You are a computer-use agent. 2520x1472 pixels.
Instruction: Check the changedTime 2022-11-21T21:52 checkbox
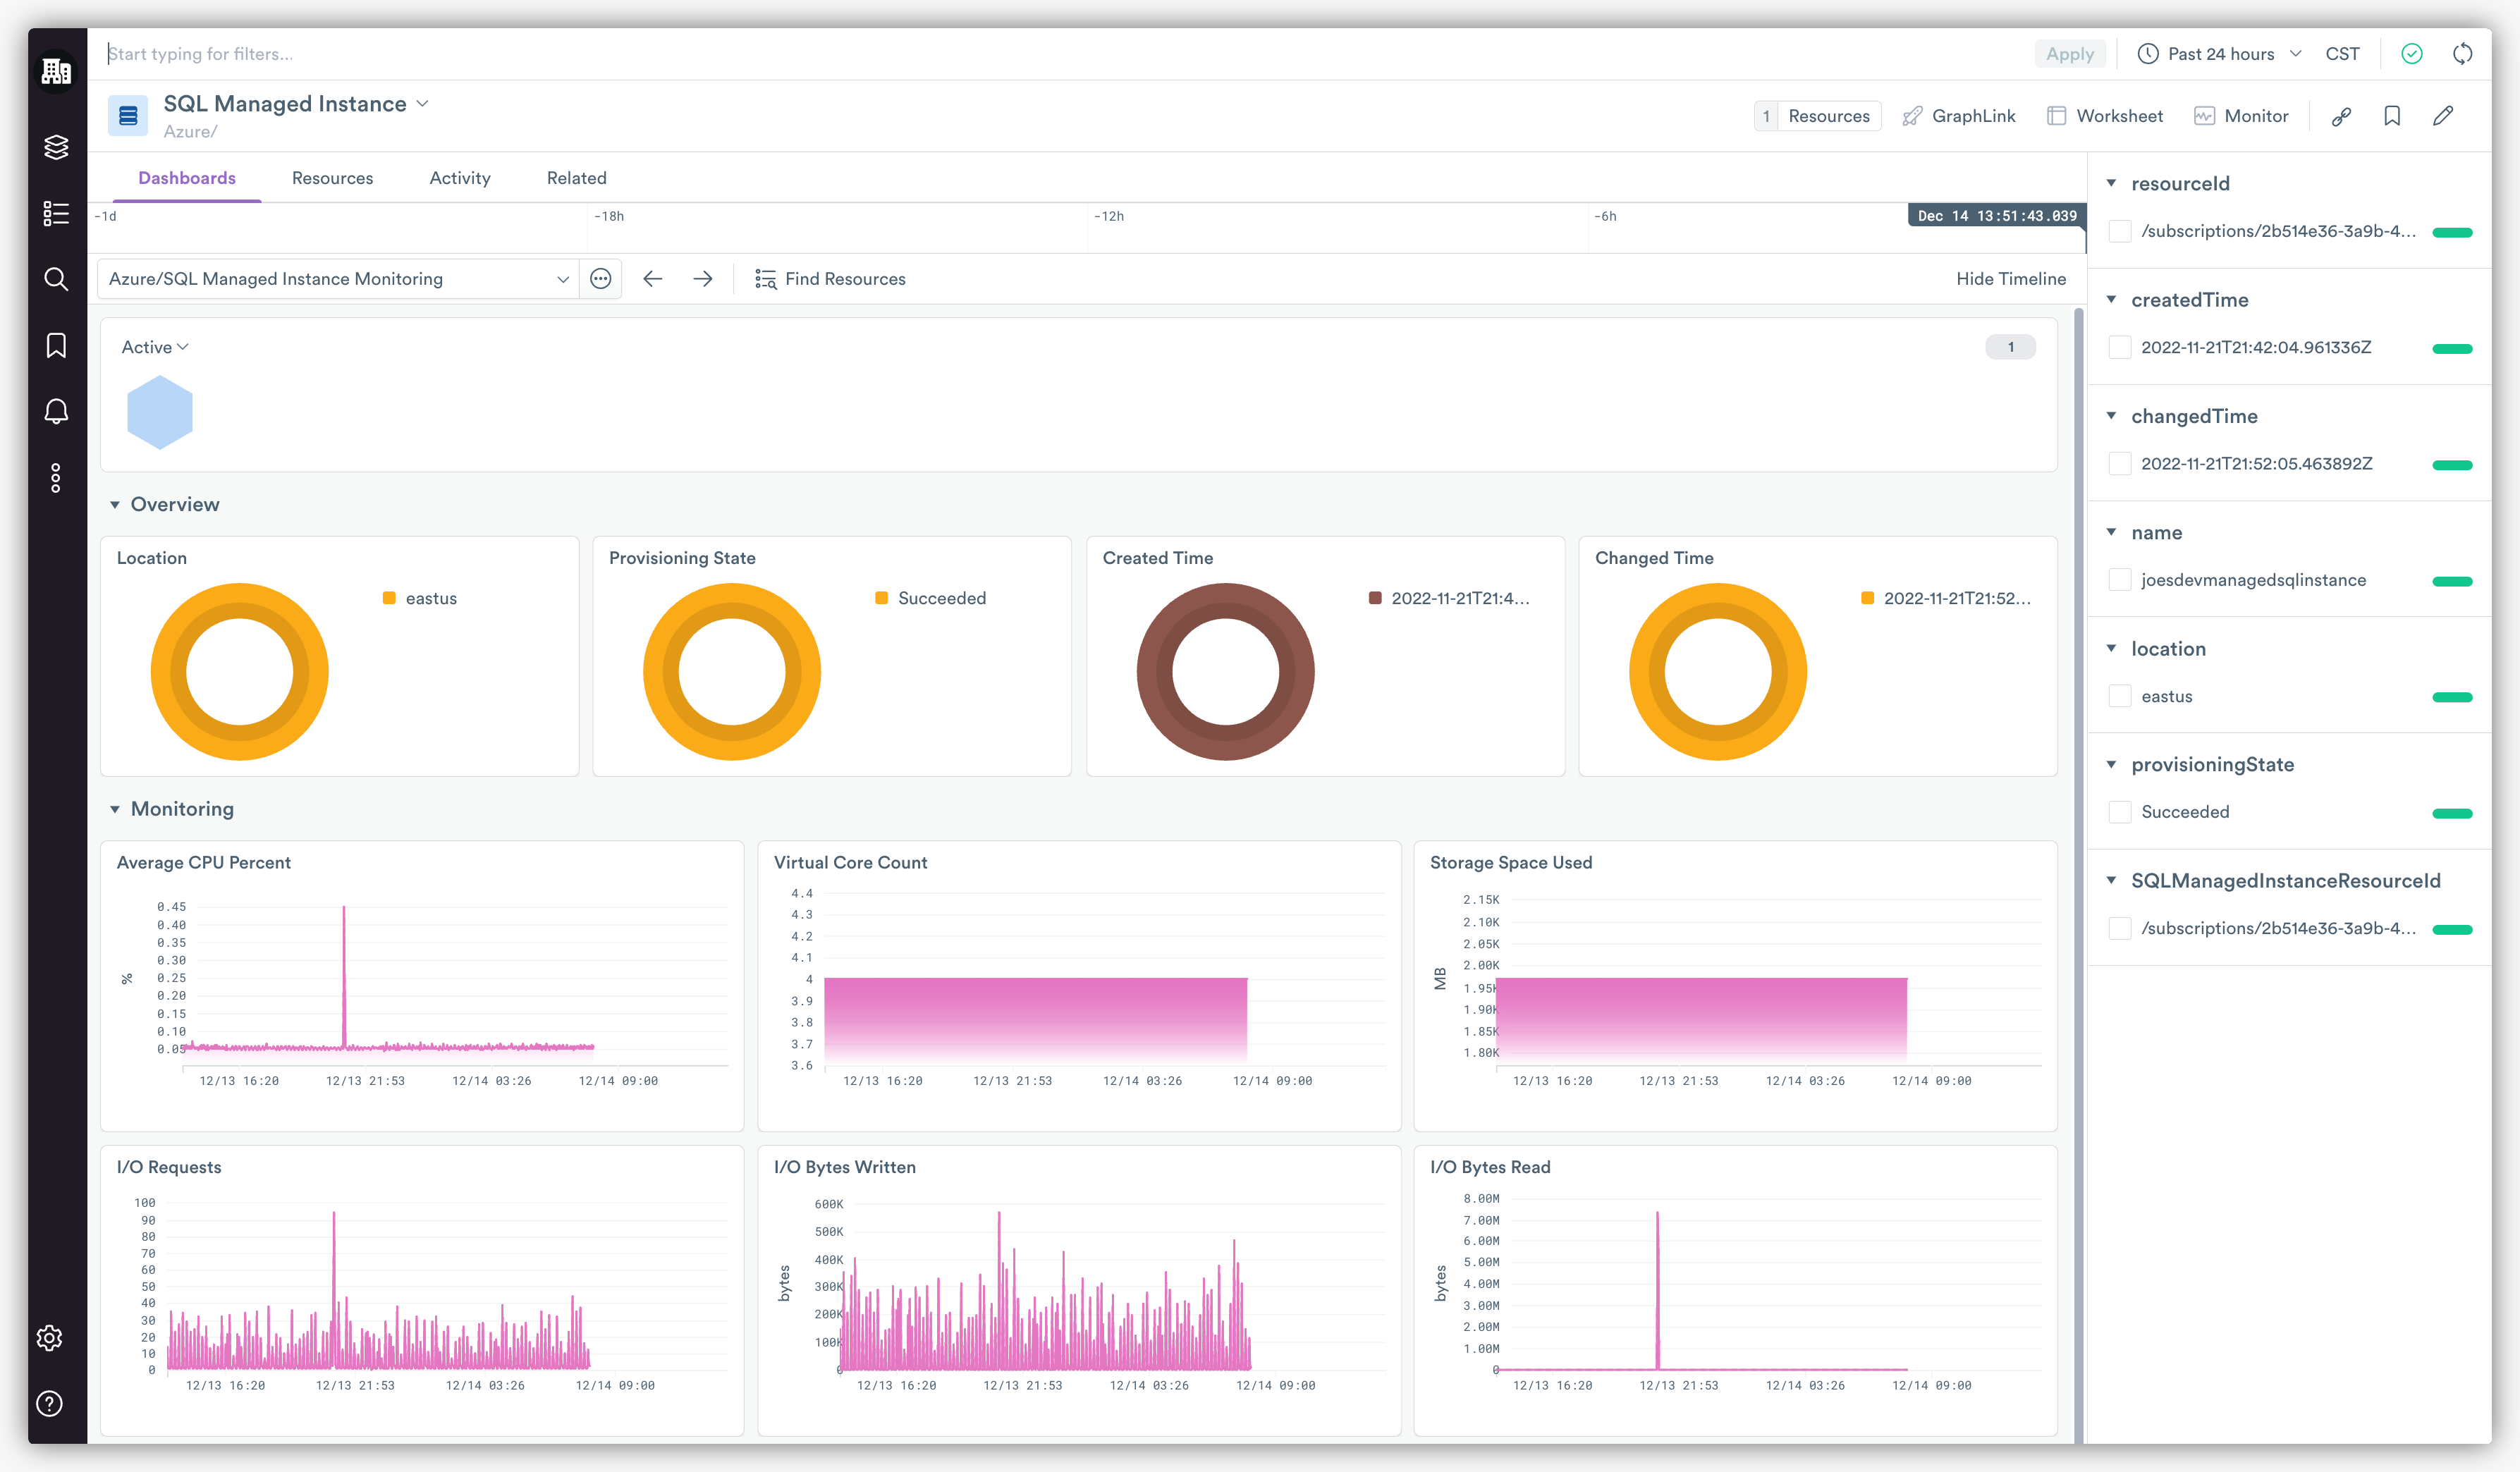tap(2119, 464)
